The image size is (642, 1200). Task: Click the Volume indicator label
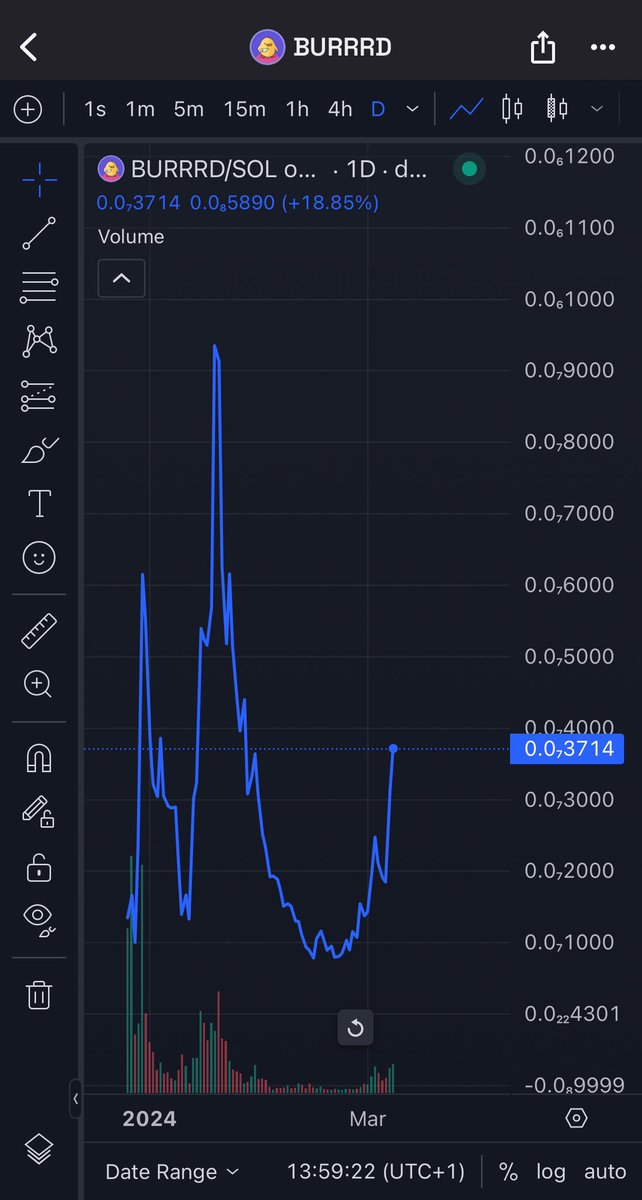pyautogui.click(x=131, y=237)
